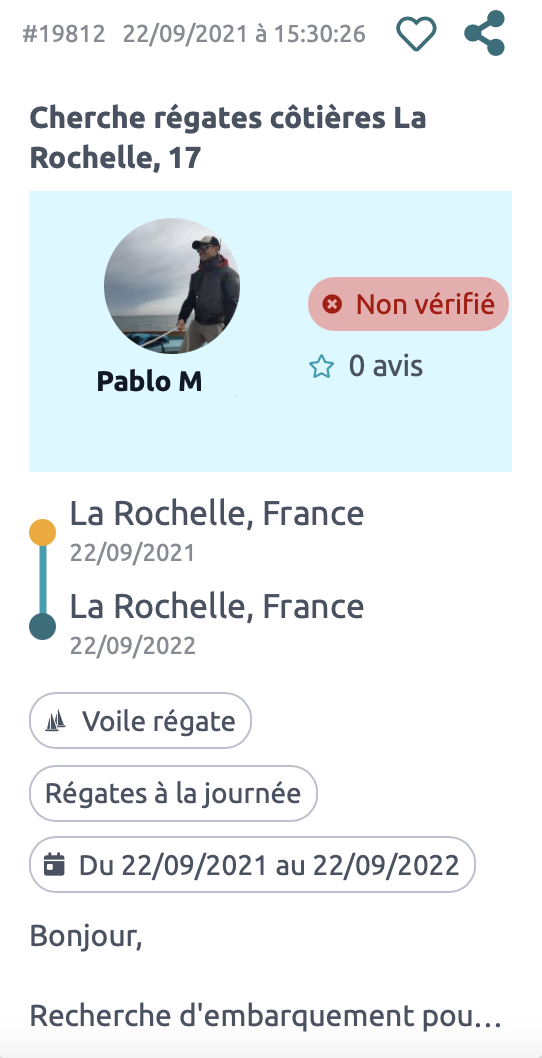Image resolution: width=542 pixels, height=1058 pixels.
Task: Open Pablo M's profile photo
Action: click(x=172, y=285)
